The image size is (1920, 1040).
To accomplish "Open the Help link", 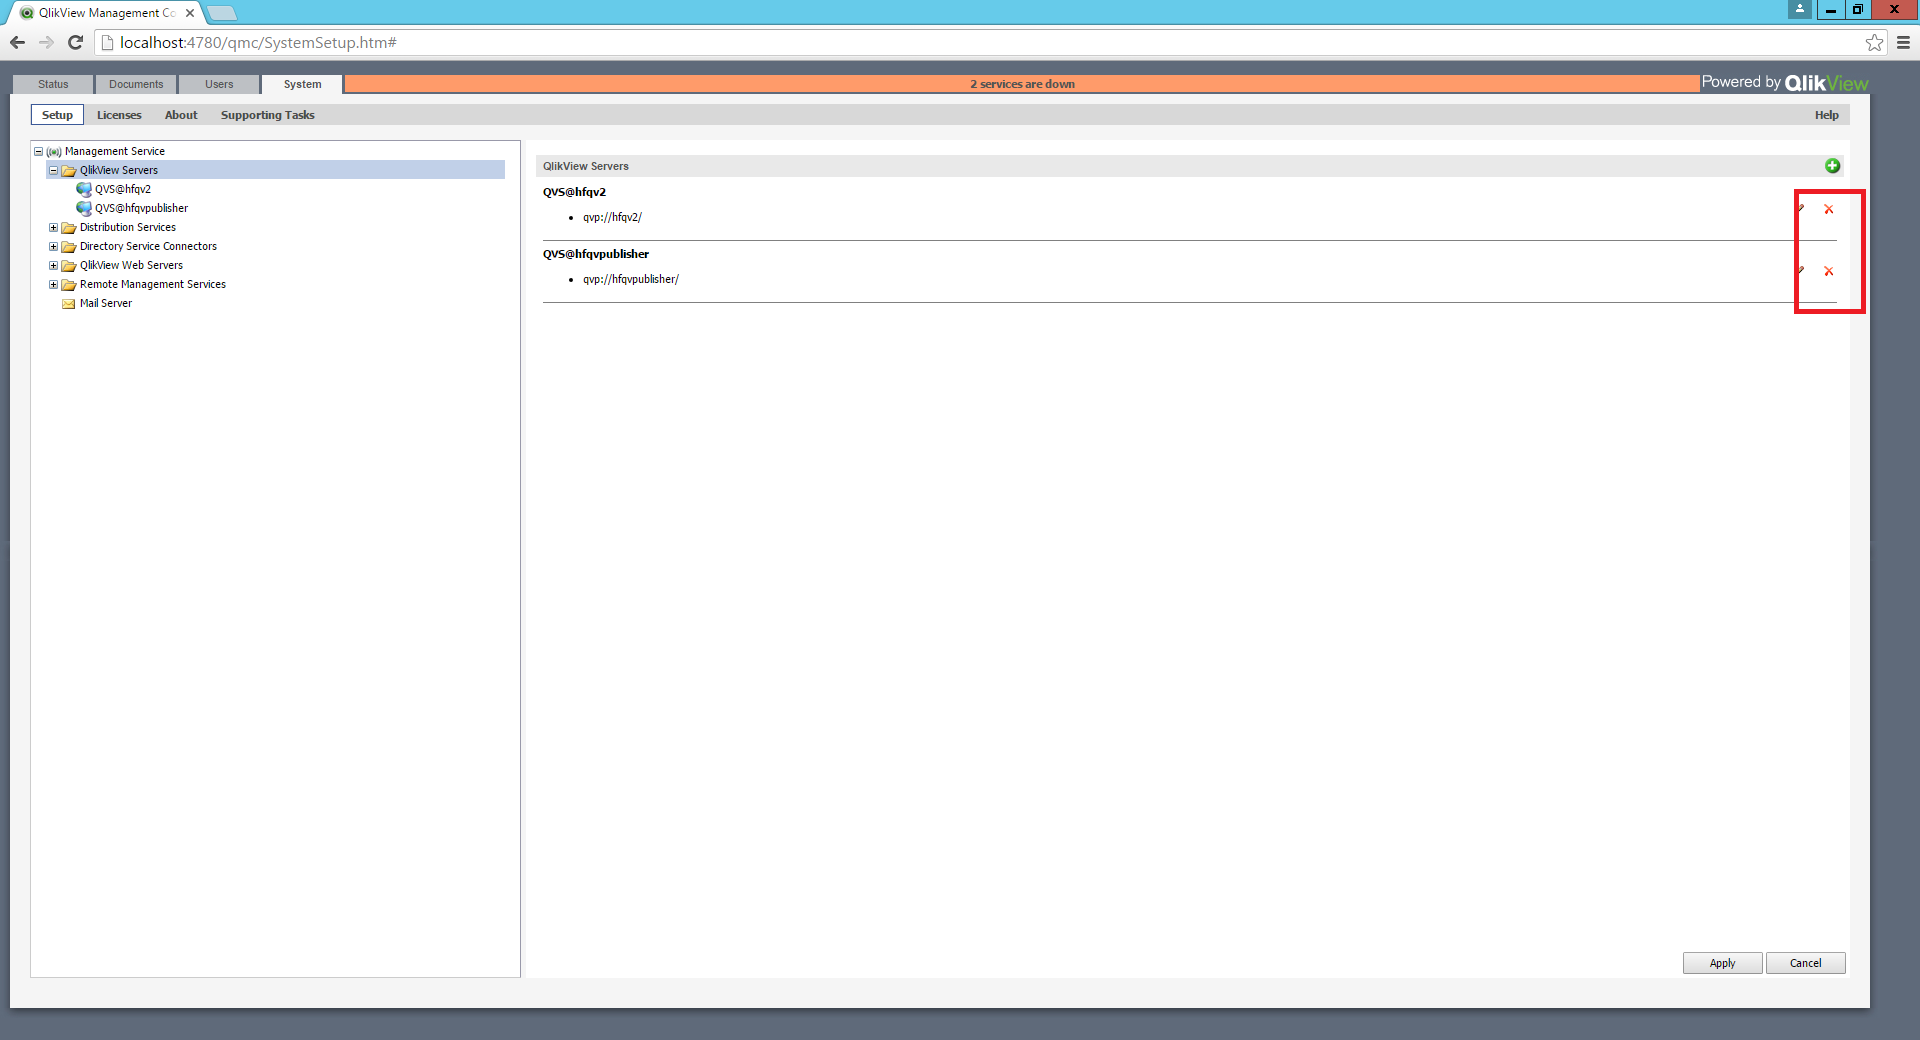I will click(1827, 115).
